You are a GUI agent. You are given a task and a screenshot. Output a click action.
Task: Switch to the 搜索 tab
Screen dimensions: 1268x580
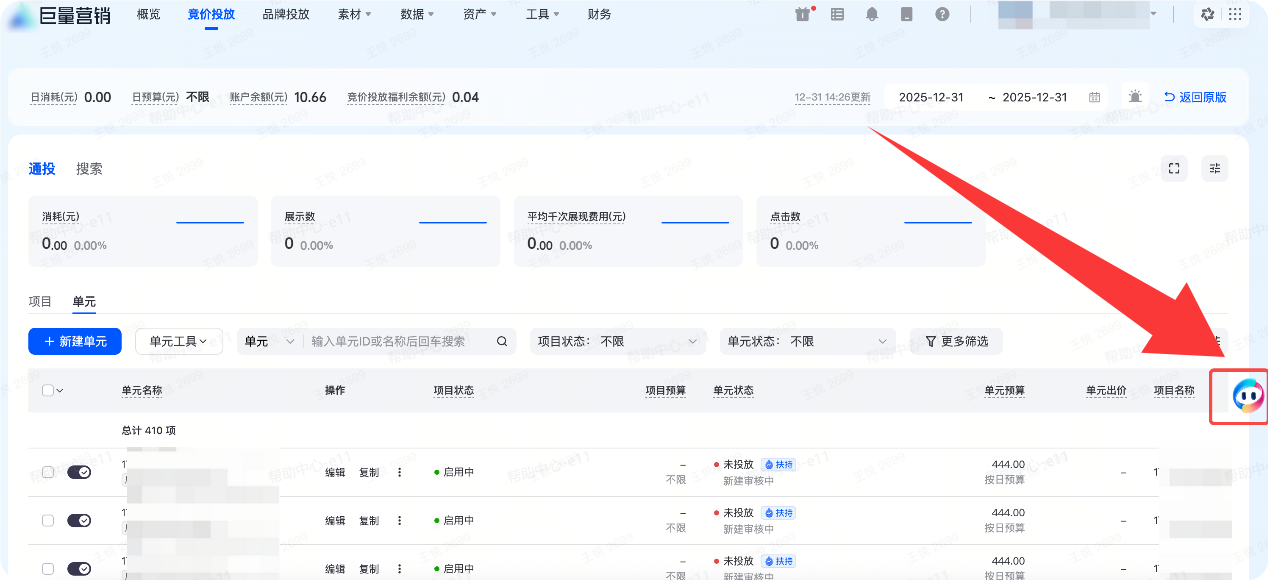click(89, 169)
